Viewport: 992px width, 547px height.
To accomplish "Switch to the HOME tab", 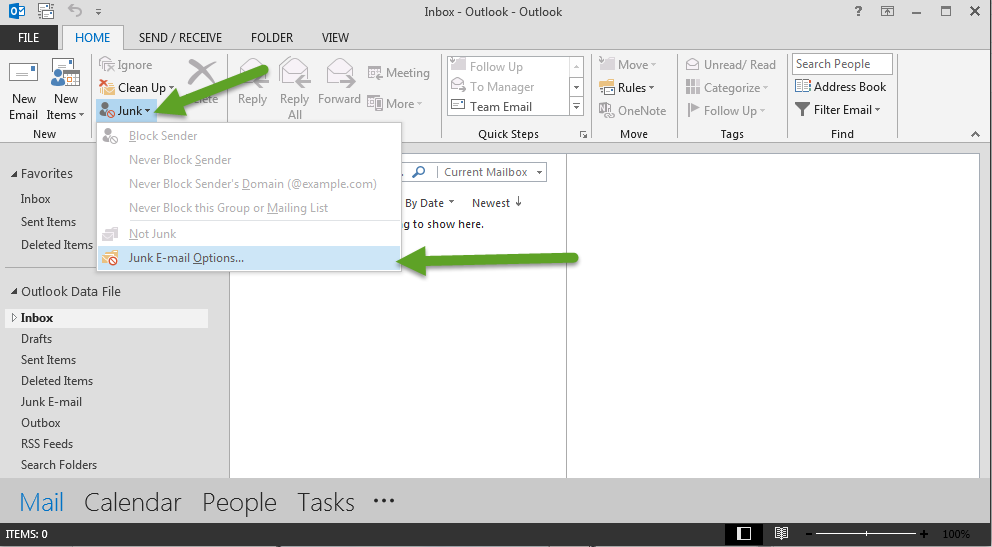I will click(x=92, y=38).
